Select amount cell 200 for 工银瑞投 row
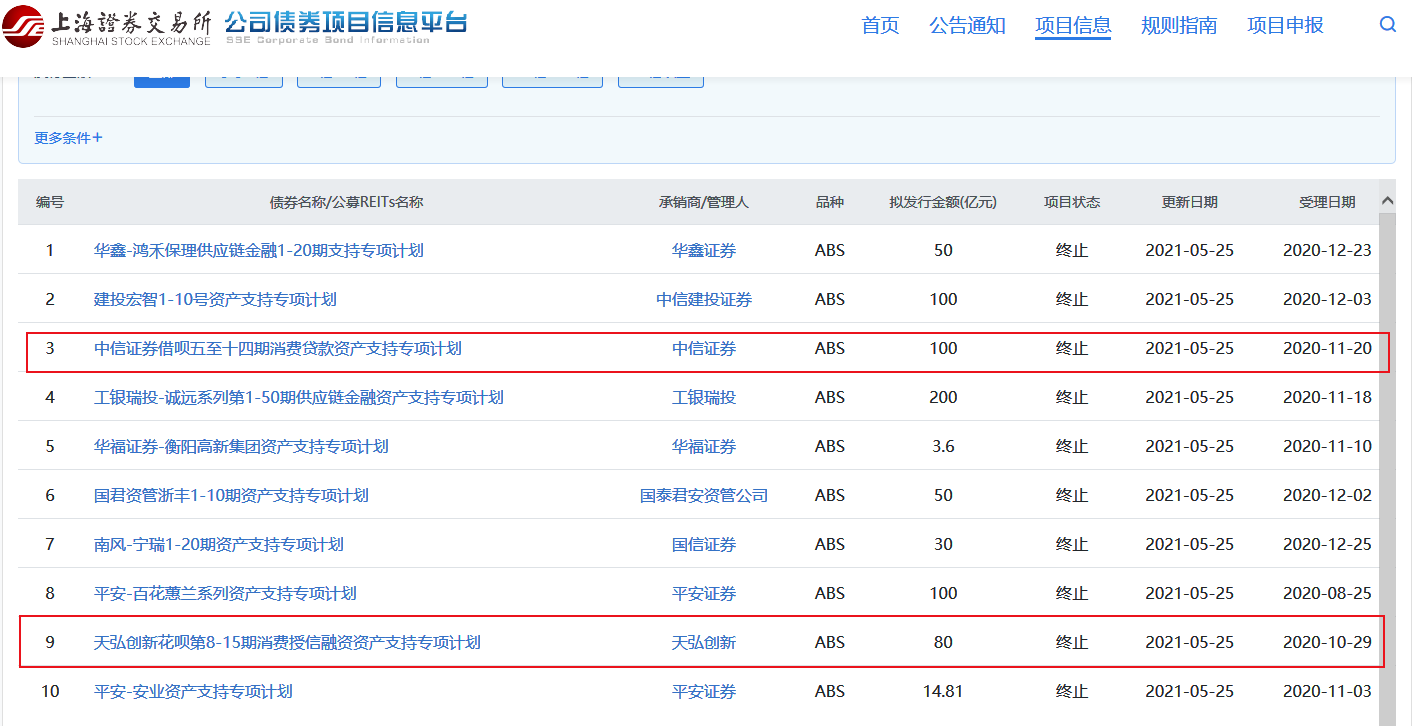1412x726 pixels. [x=943, y=397]
